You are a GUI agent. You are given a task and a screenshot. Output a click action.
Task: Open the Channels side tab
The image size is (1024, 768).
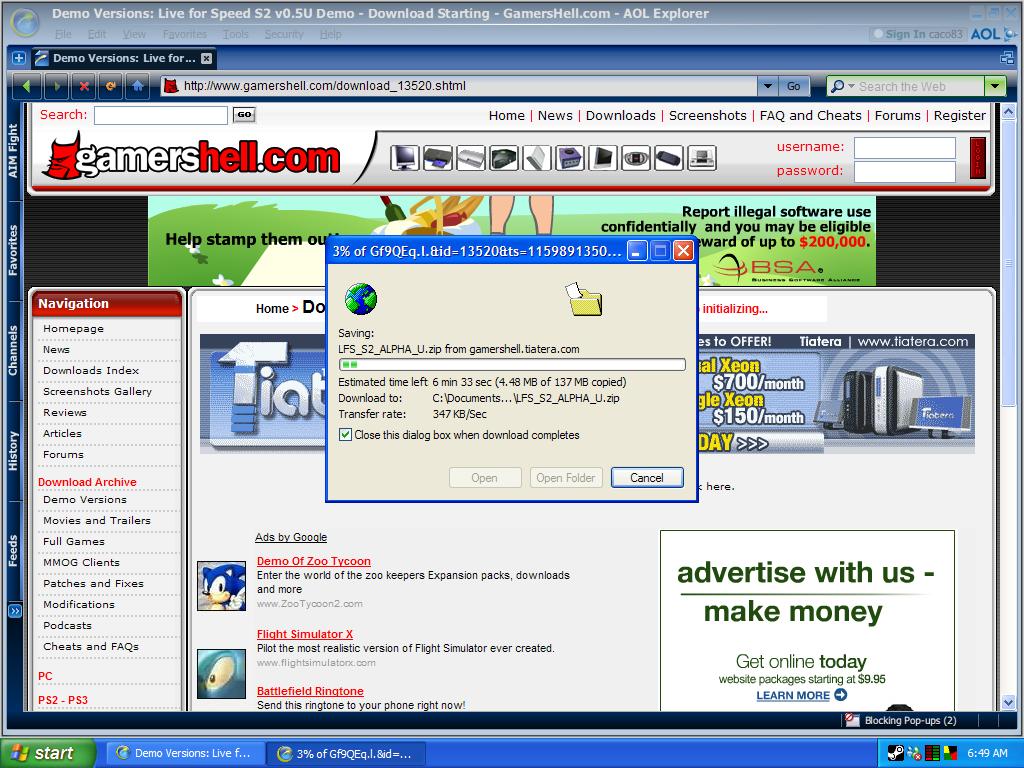(x=14, y=351)
